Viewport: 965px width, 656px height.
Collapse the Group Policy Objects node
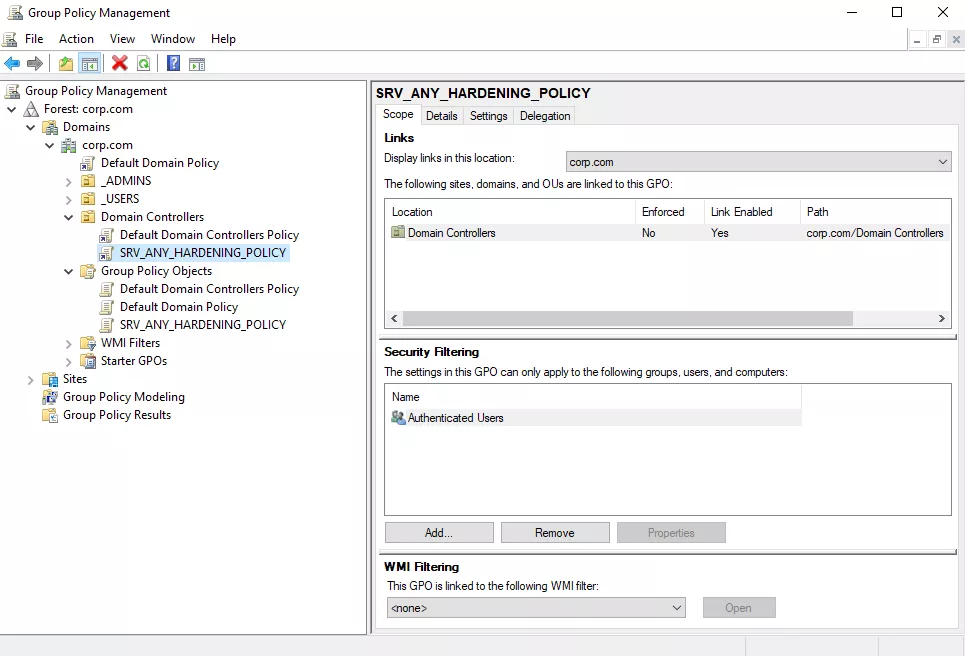(x=69, y=271)
